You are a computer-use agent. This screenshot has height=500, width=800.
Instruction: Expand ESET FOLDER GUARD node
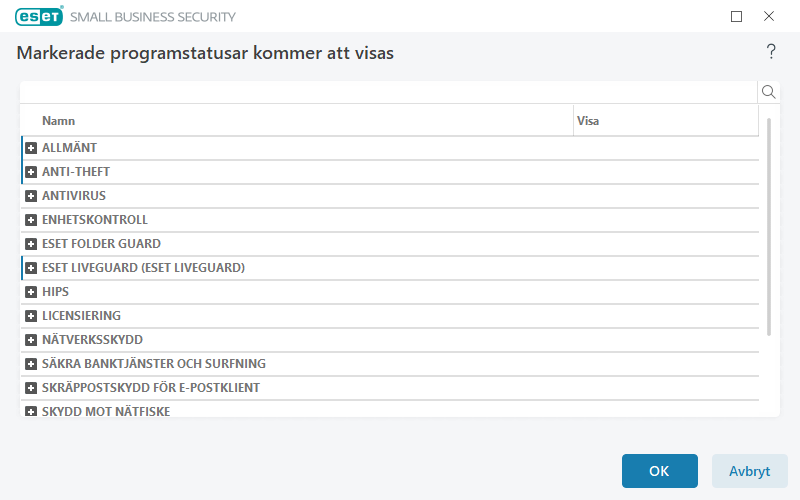[31, 244]
